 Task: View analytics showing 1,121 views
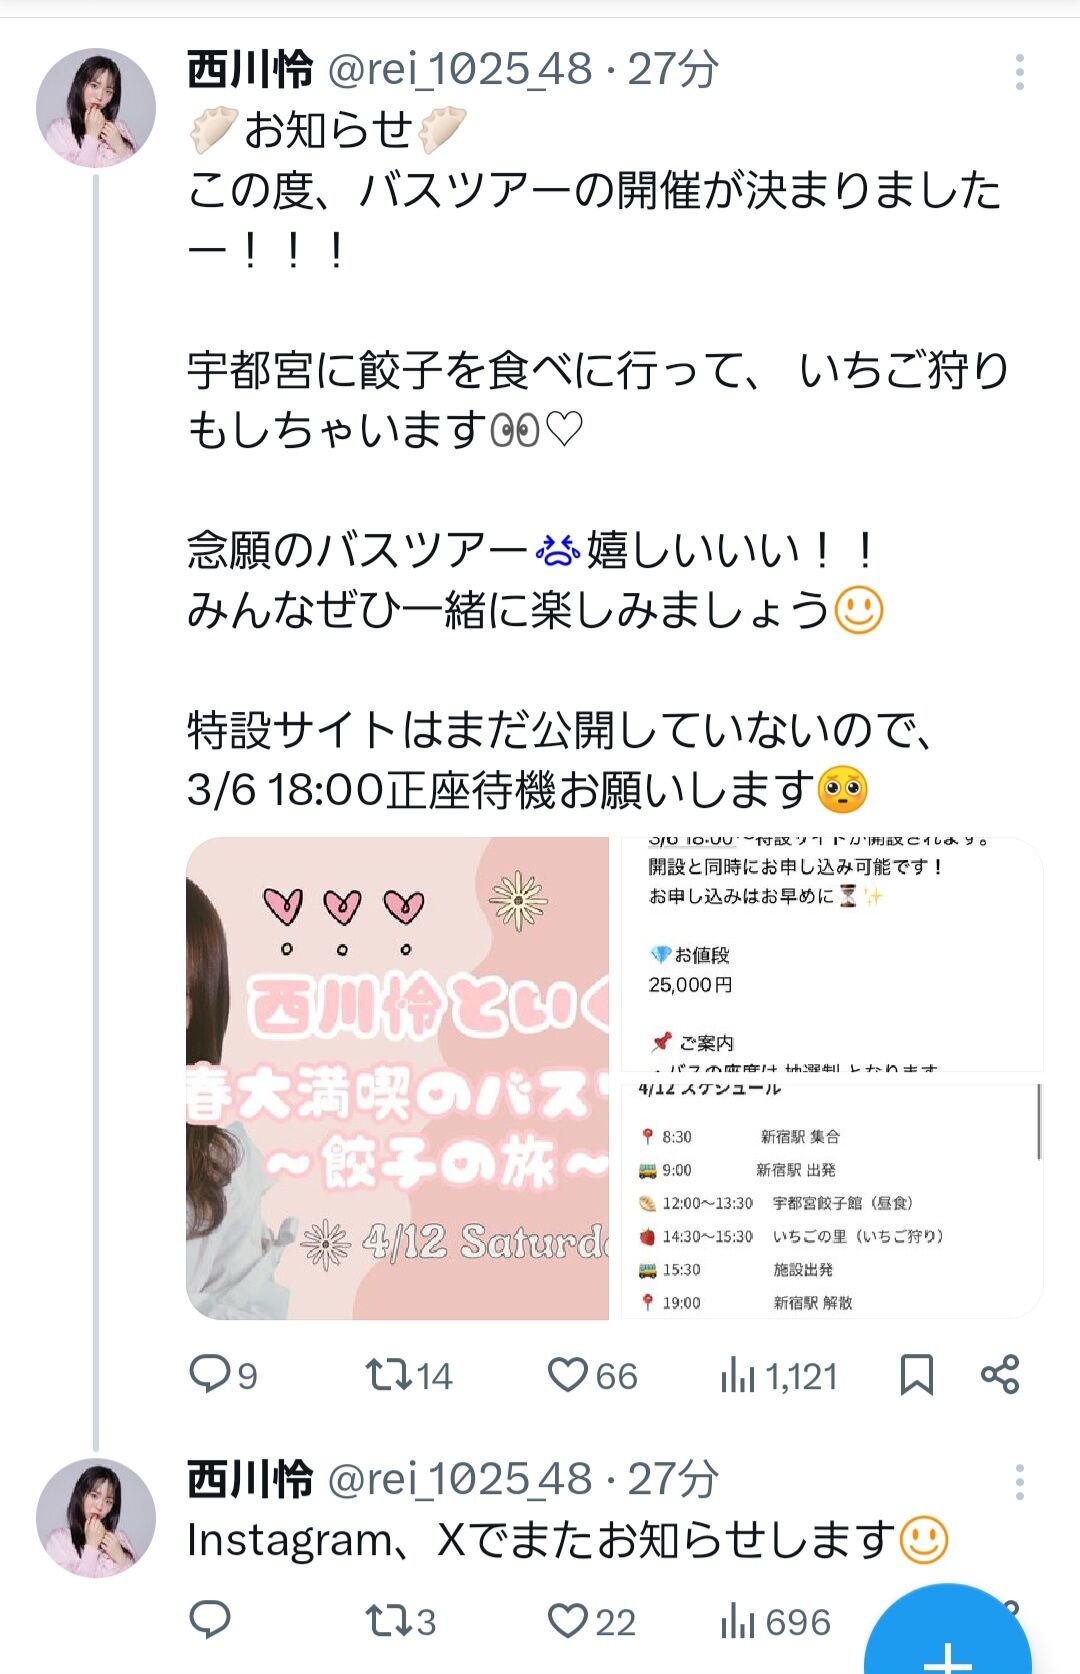[x=778, y=1376]
